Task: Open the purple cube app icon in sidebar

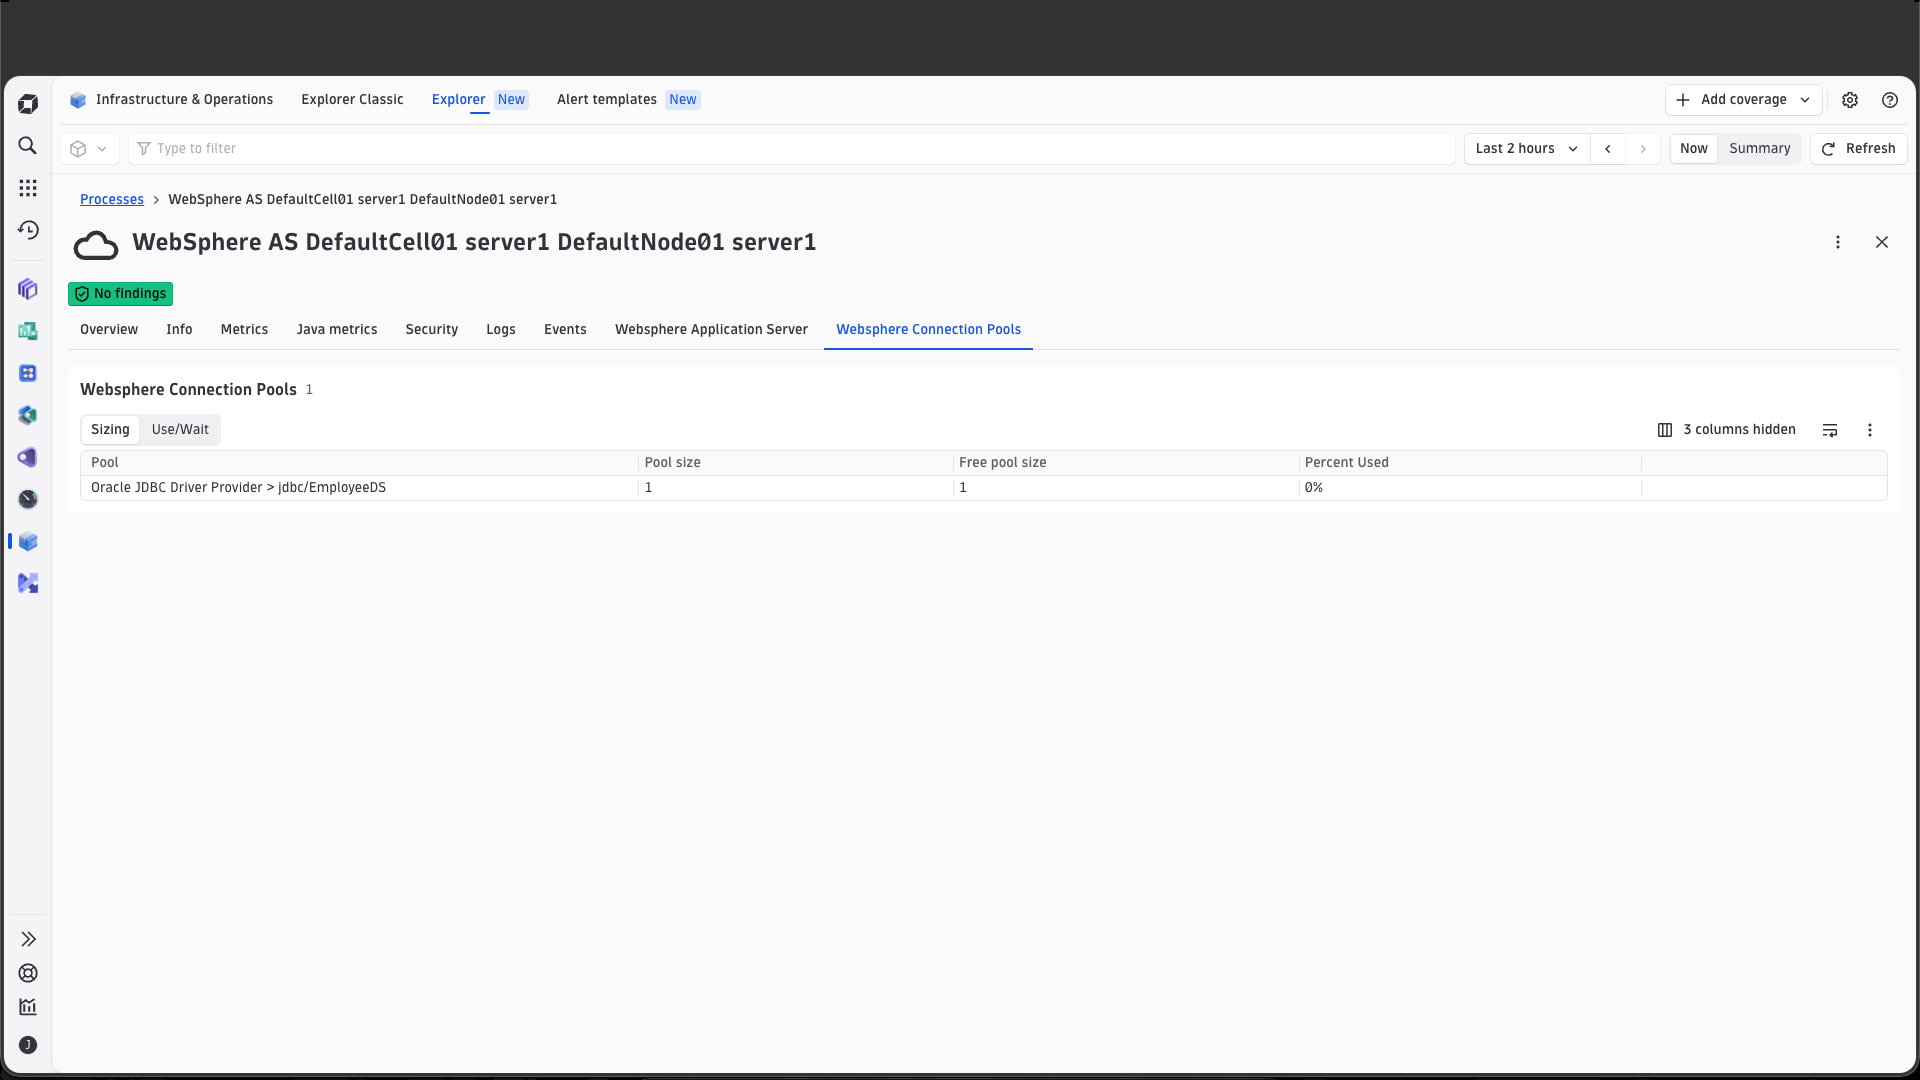Action: pyautogui.click(x=28, y=289)
